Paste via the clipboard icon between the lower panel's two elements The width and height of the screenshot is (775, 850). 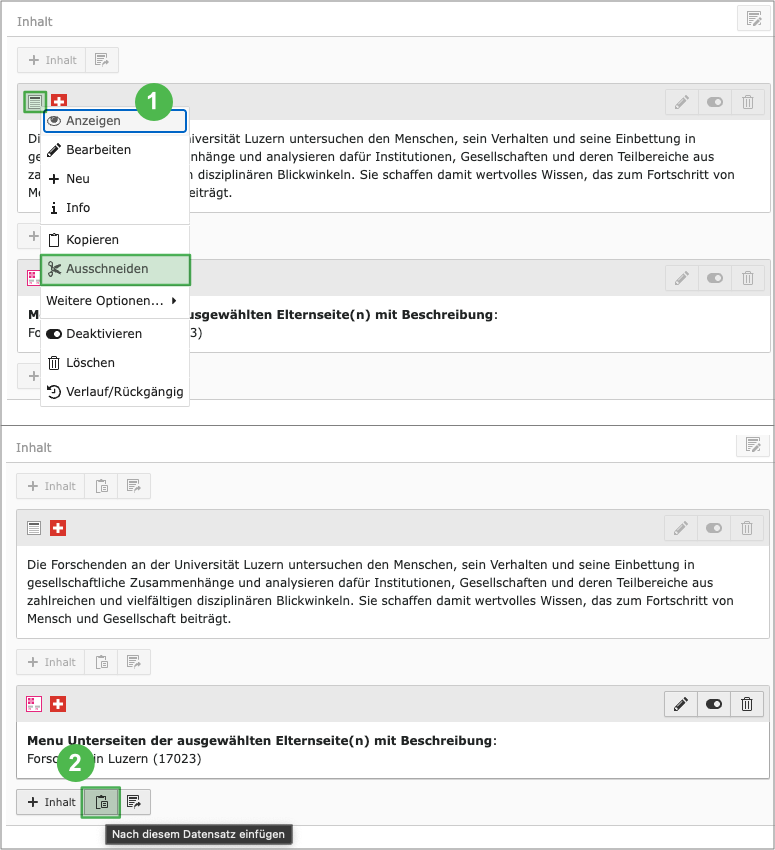point(101,662)
